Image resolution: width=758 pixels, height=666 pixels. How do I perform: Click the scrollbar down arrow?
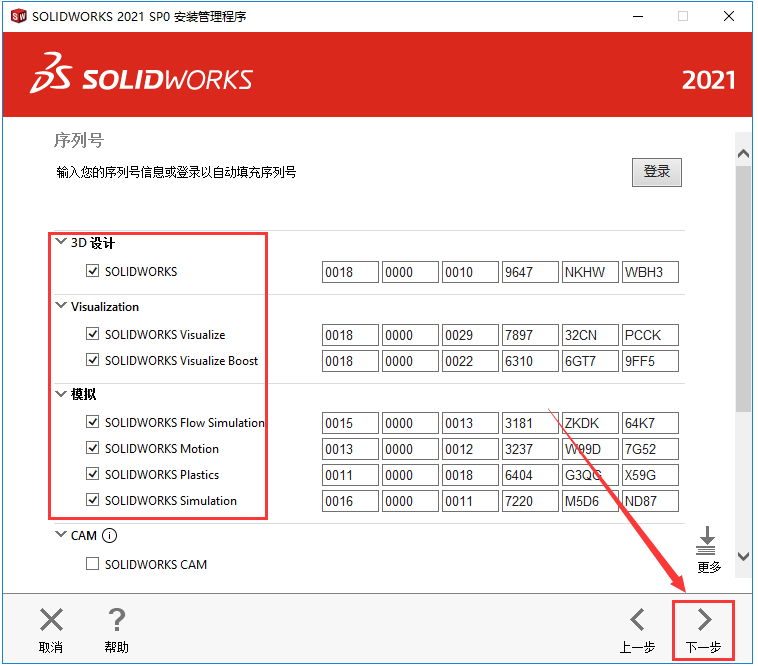(x=743, y=556)
